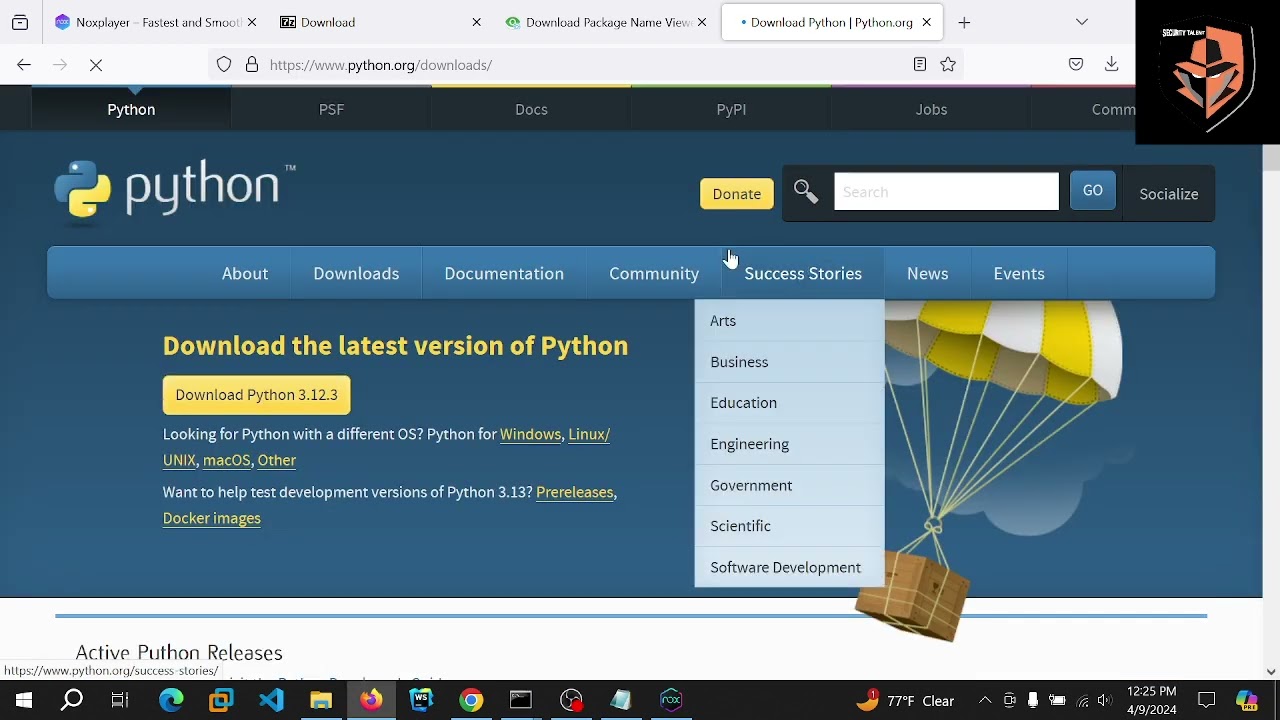List all tabs with the dropdown arrow
The image size is (1280, 720).
(x=1082, y=22)
